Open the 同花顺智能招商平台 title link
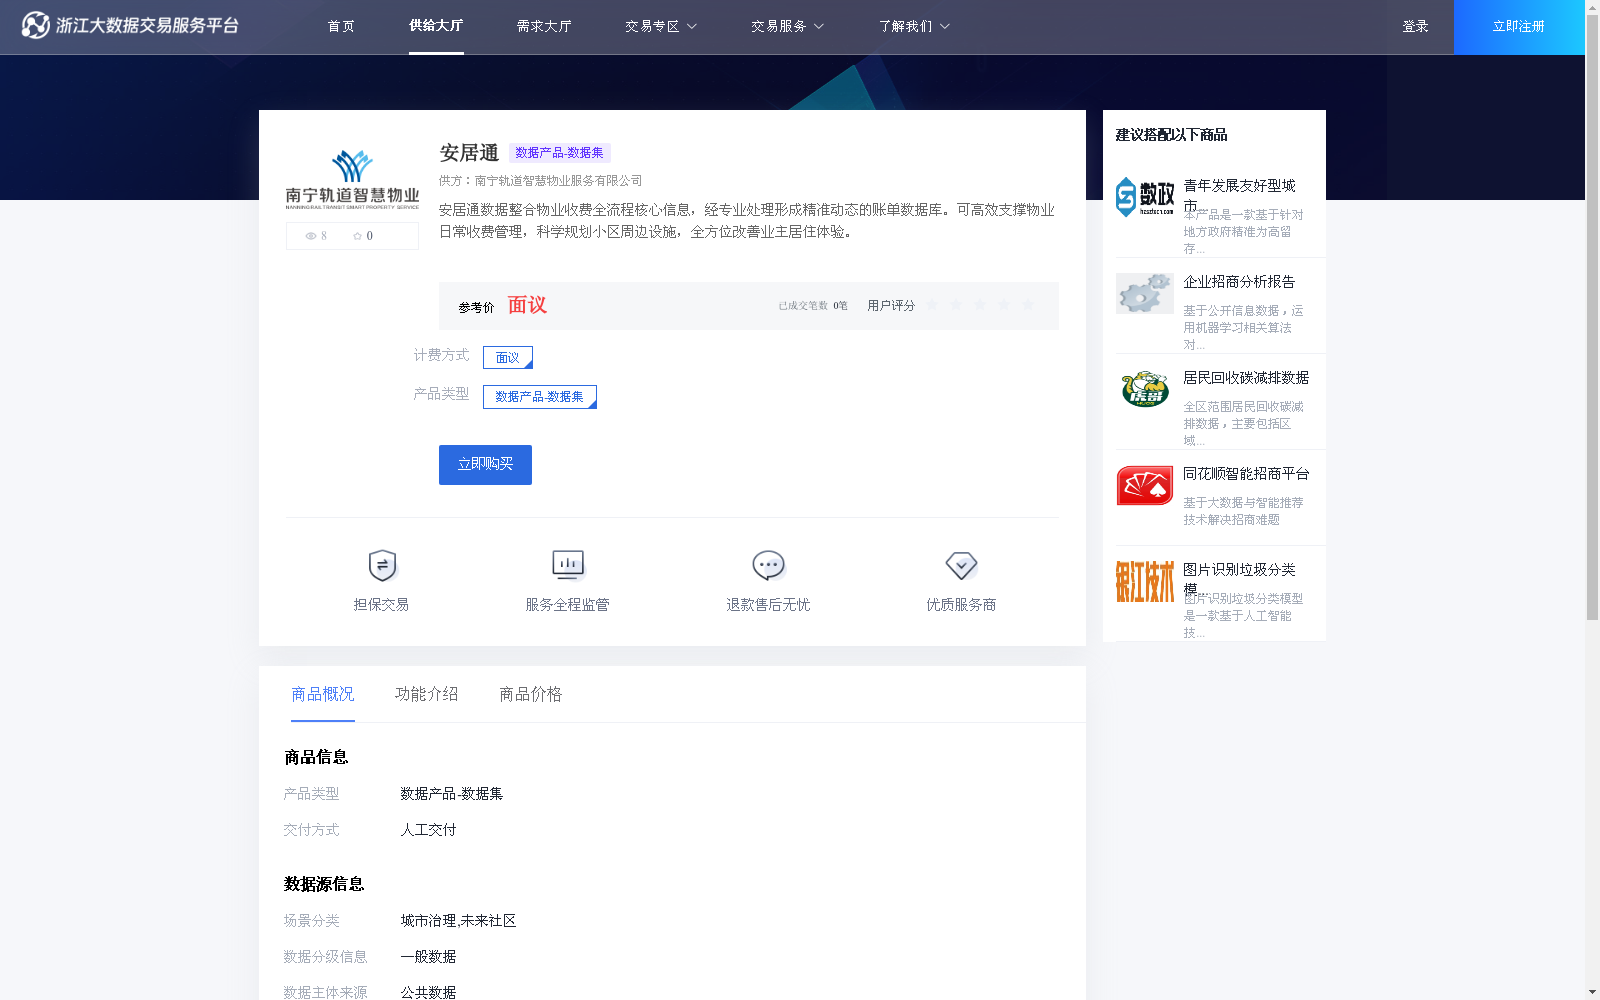 click(x=1246, y=474)
